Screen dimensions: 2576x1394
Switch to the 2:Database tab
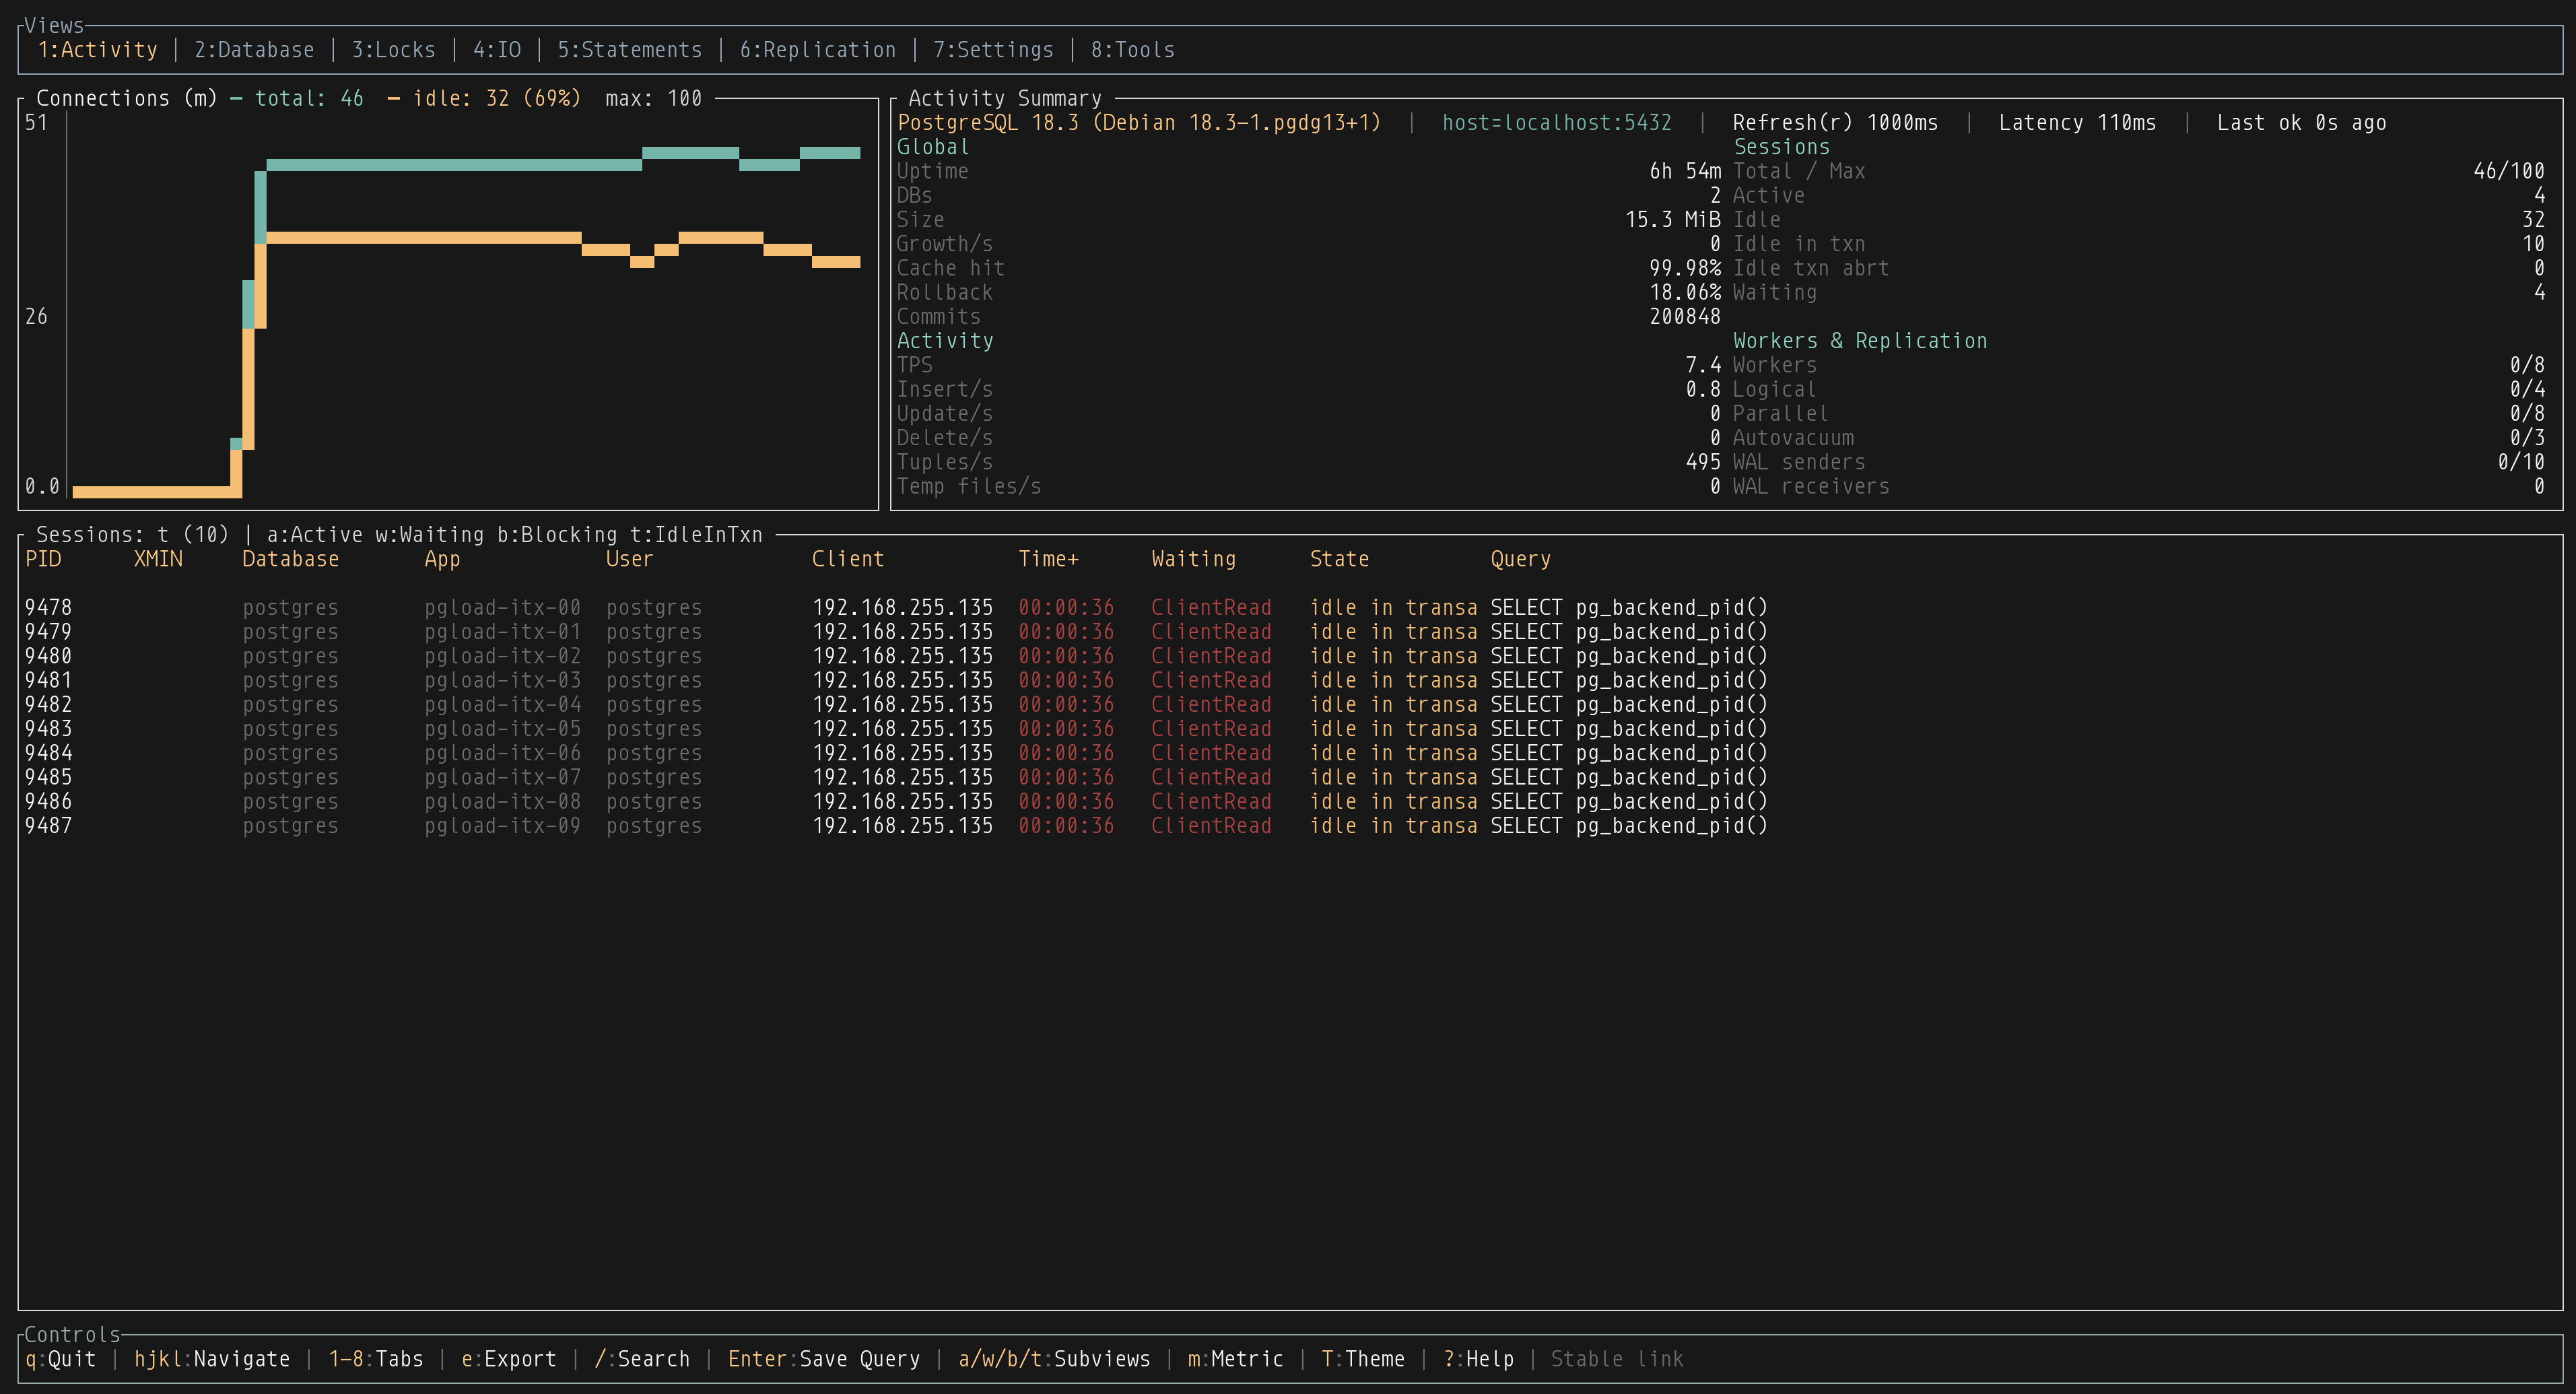(x=254, y=50)
